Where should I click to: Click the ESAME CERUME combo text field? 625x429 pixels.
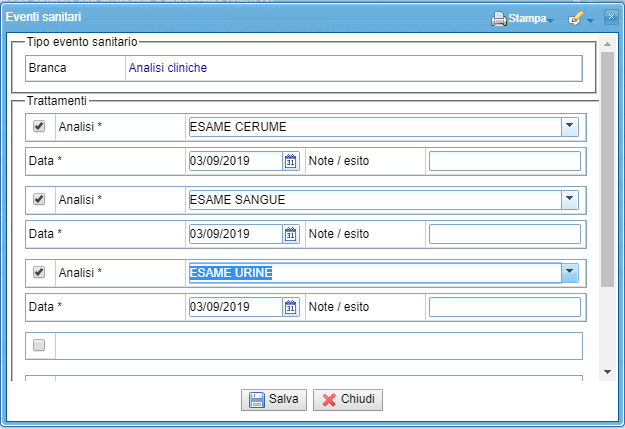(x=375, y=127)
